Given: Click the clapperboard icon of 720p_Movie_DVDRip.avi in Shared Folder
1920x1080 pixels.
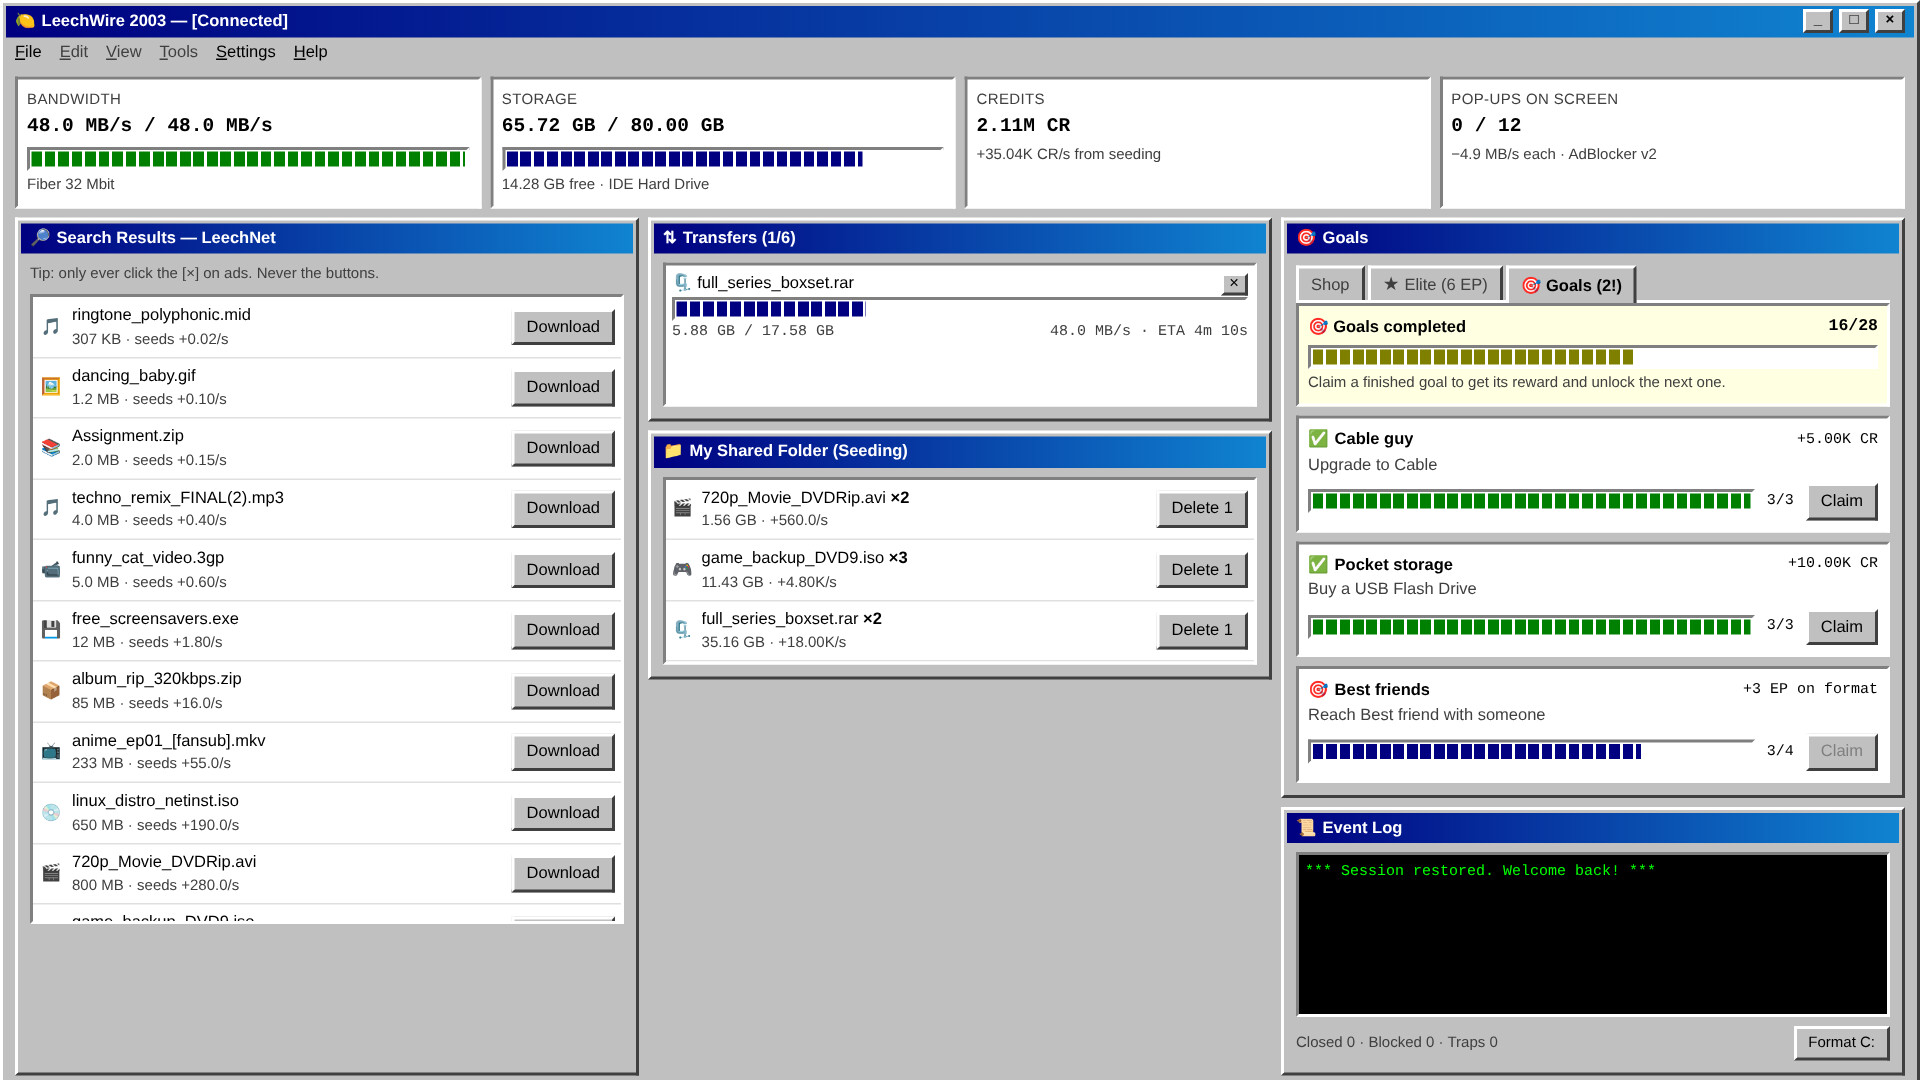Looking at the screenshot, I should point(682,508).
